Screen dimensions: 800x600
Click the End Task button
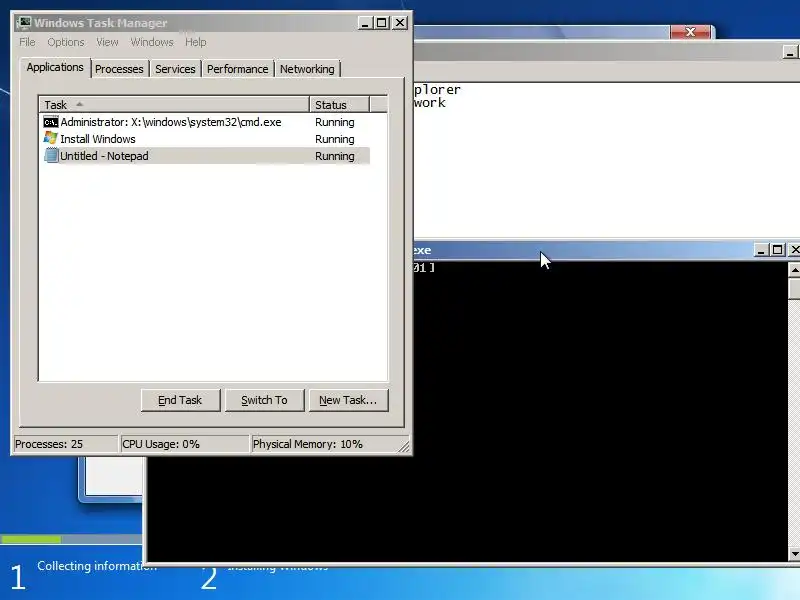(180, 400)
